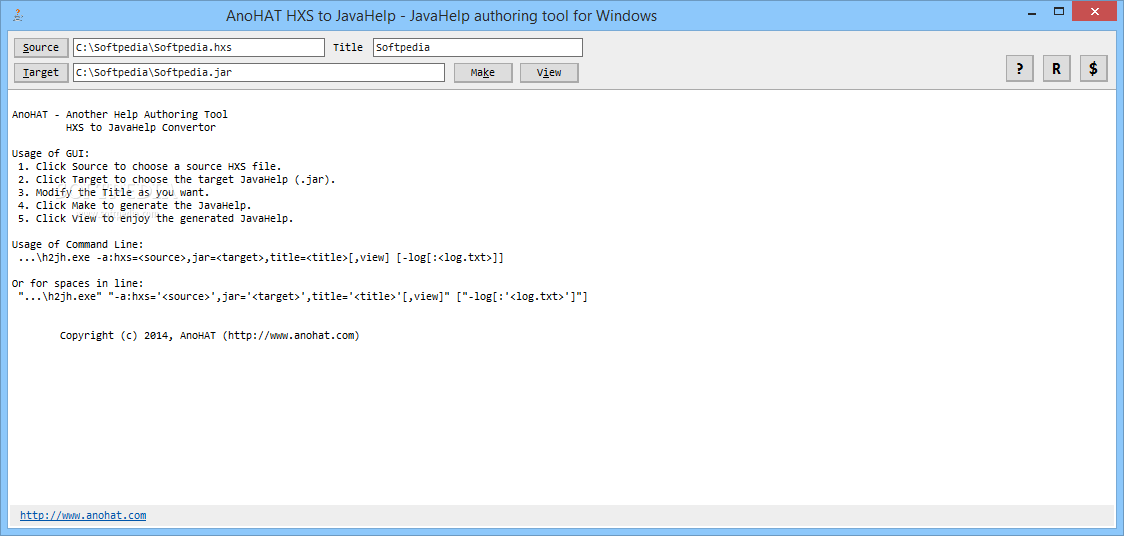Click line '2. Click Target to choose the target JavaHelp'
This screenshot has height=536, width=1124.
click(x=176, y=179)
